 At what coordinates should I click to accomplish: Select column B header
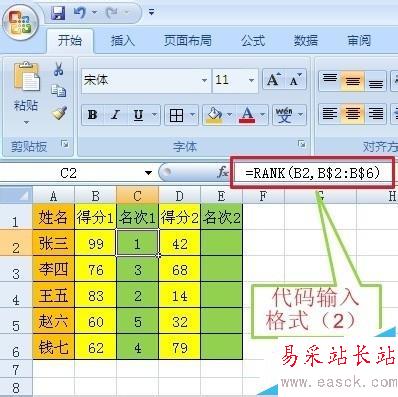[96, 196]
